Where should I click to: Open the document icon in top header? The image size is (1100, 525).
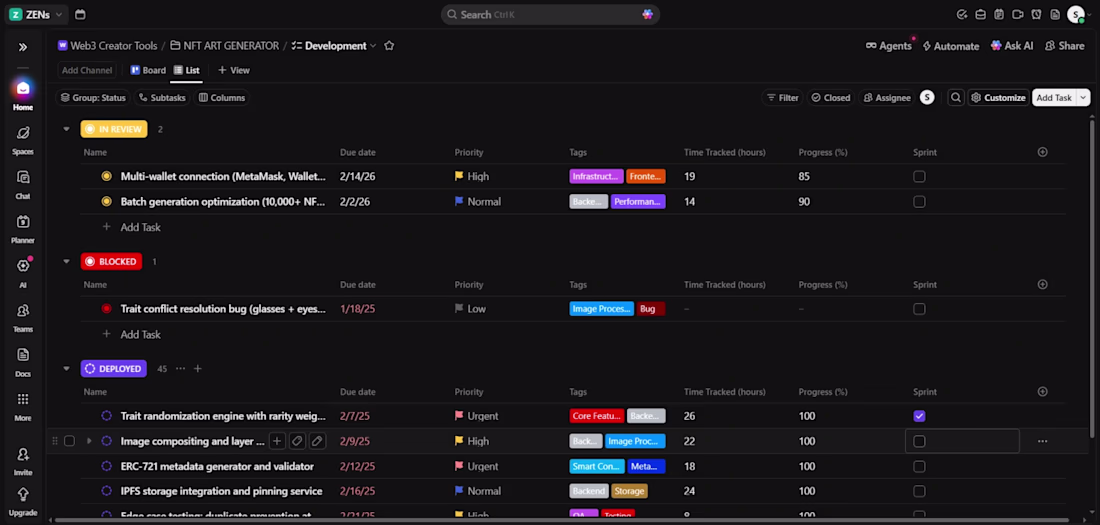1054,14
